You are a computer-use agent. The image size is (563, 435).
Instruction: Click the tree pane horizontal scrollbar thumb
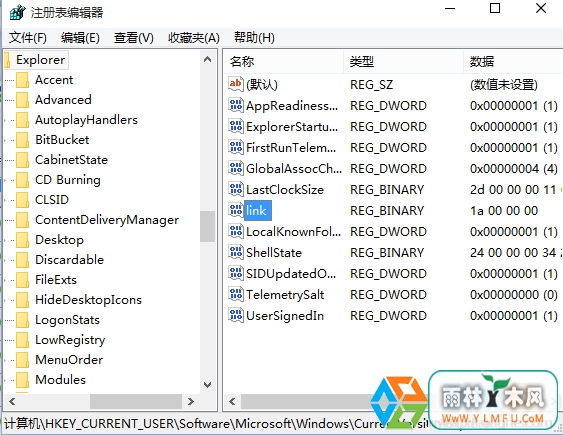coord(136,401)
